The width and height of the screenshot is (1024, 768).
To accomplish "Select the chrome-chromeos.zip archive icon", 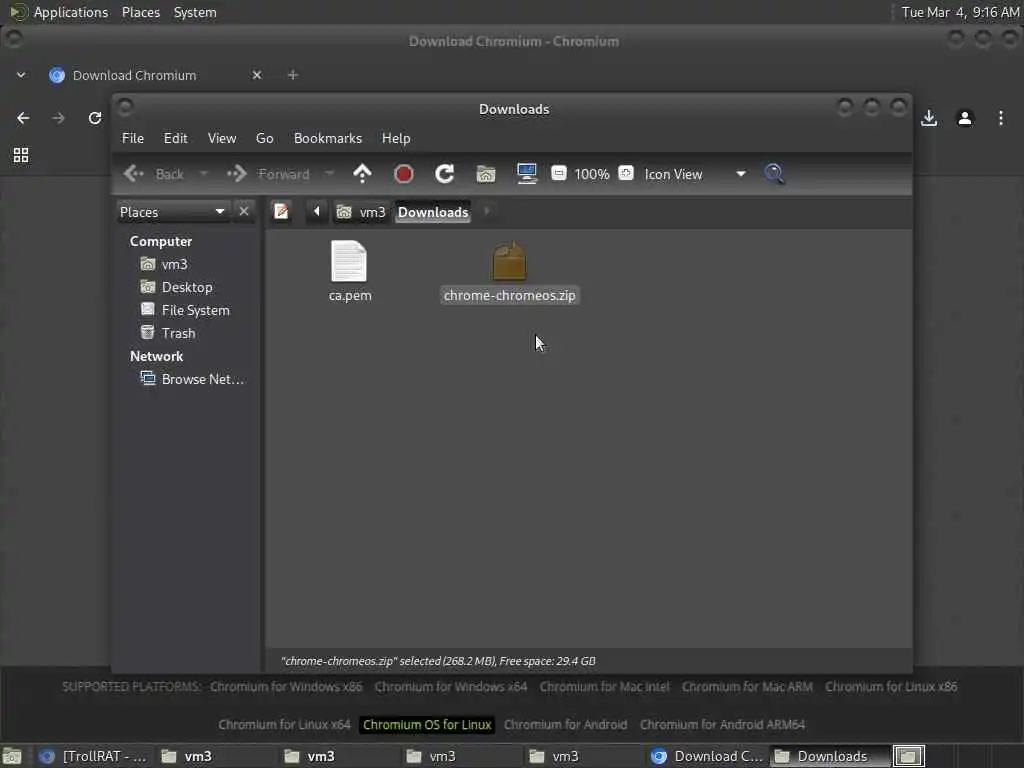I will point(509,261).
